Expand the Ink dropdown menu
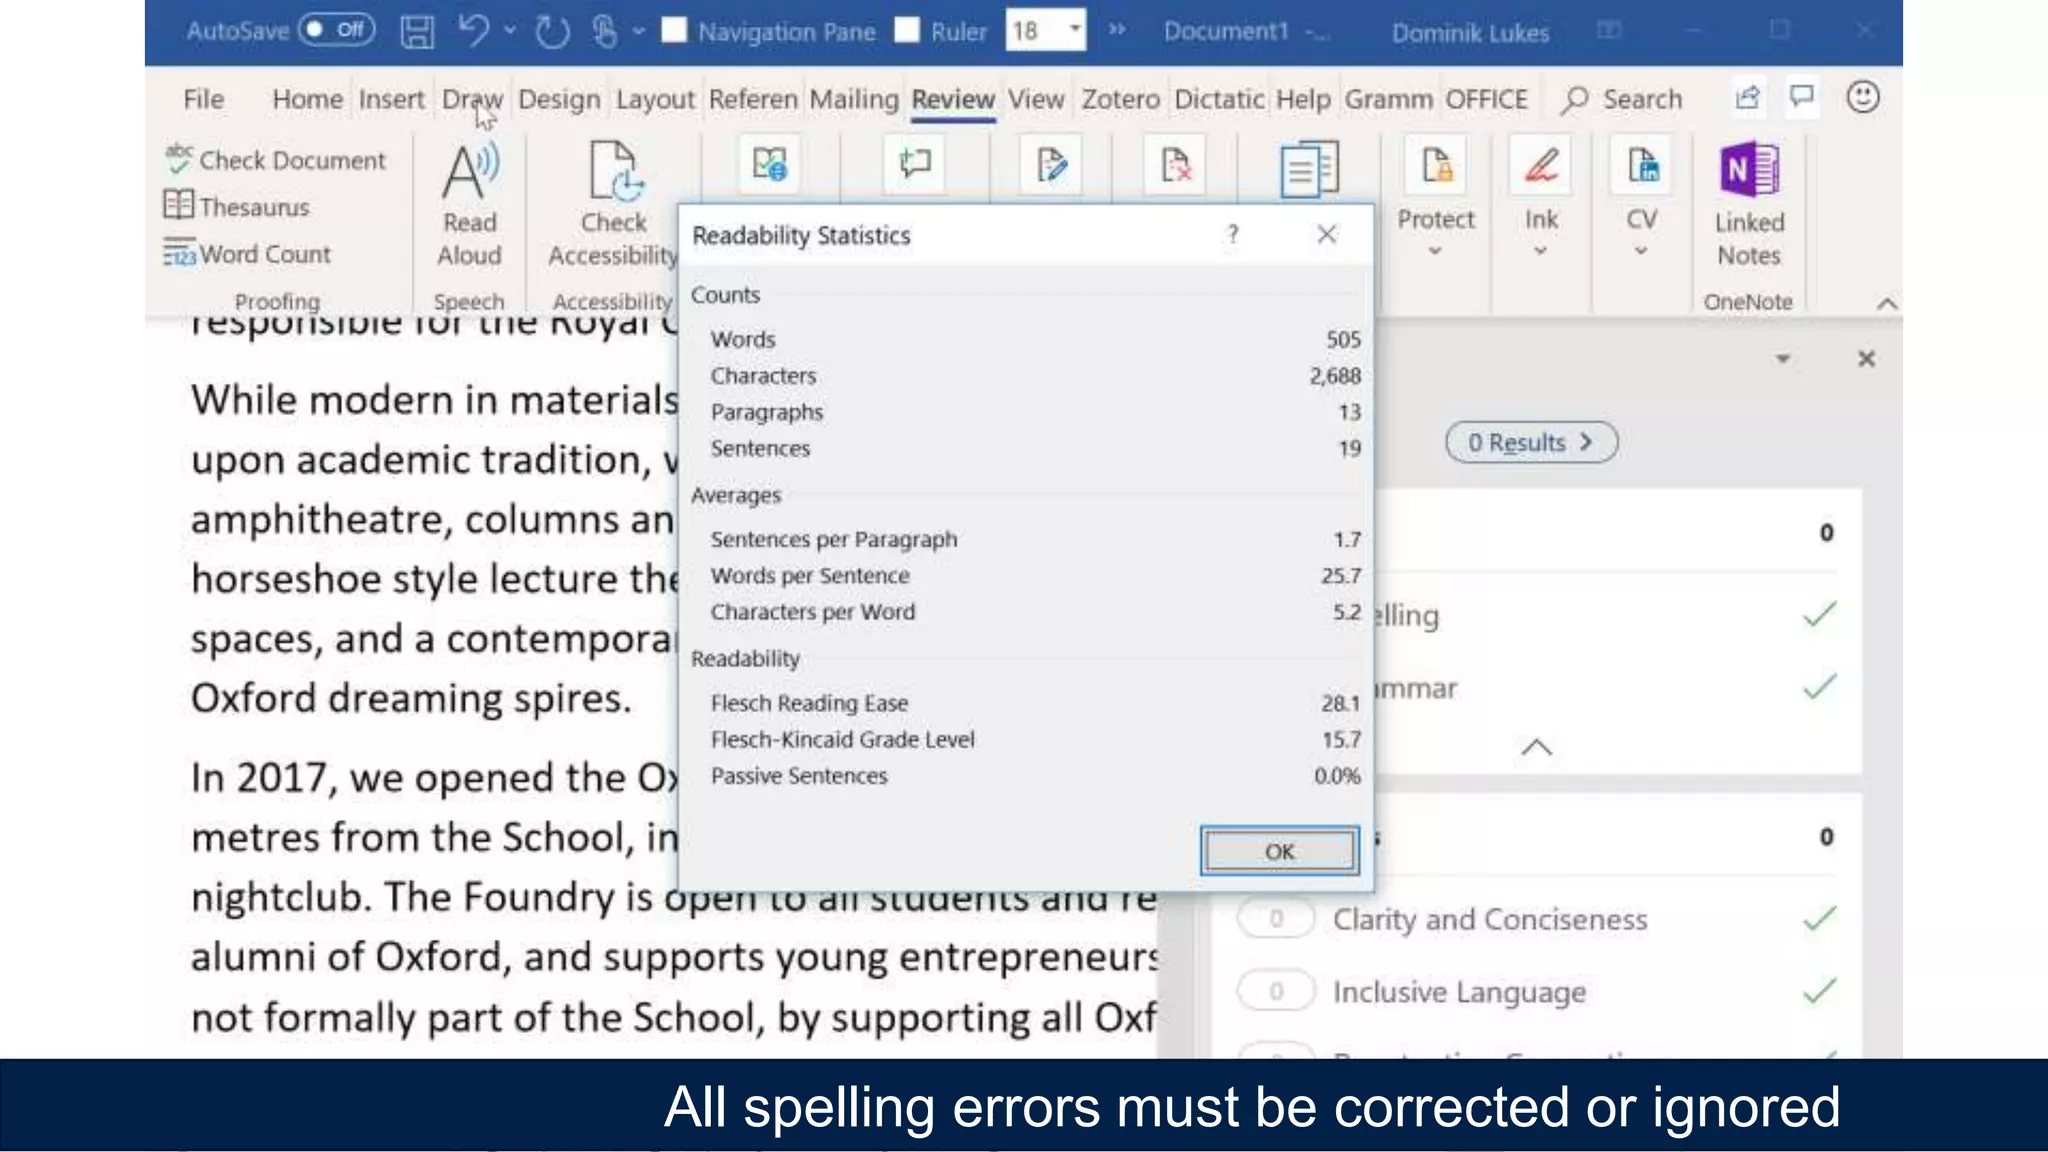 click(x=1540, y=251)
